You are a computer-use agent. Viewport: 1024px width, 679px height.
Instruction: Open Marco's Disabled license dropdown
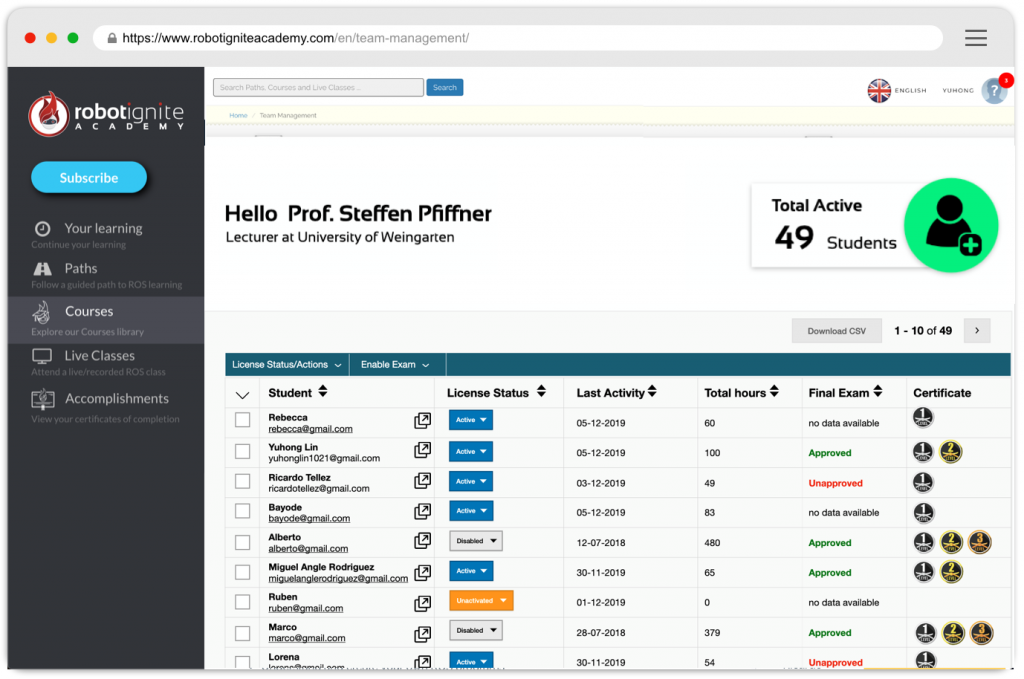click(476, 631)
